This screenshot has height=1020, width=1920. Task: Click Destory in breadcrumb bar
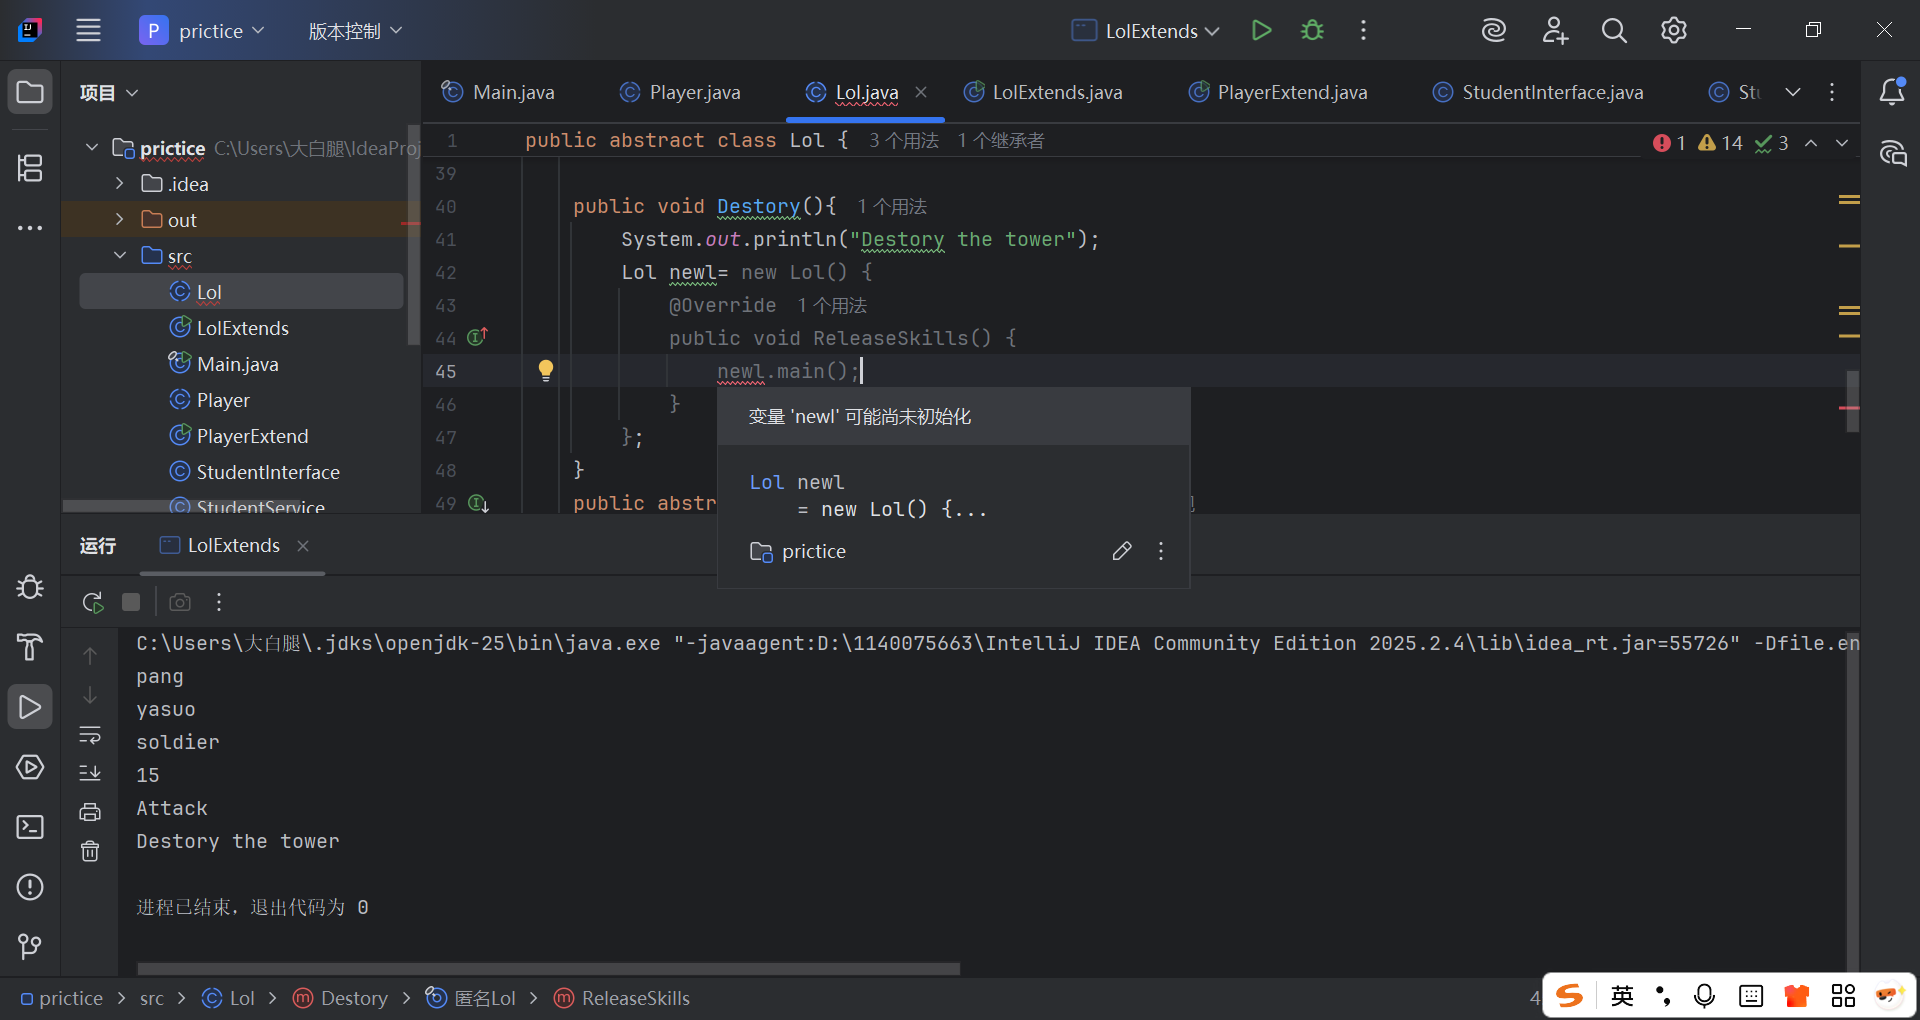340,998
